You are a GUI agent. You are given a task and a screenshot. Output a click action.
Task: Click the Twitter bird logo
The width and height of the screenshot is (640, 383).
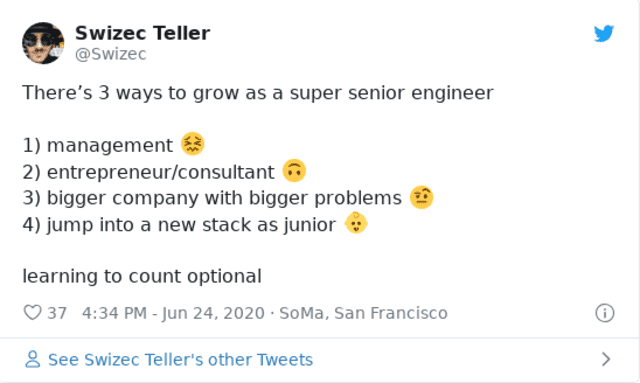point(604,33)
